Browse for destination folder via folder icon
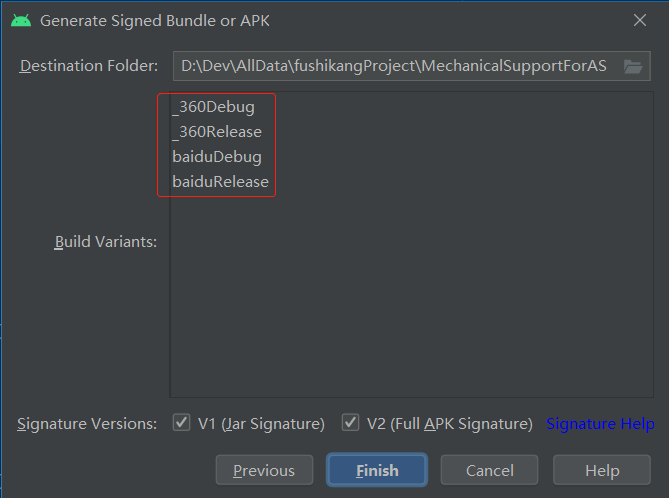Viewport: 669px width, 498px height. click(x=632, y=67)
